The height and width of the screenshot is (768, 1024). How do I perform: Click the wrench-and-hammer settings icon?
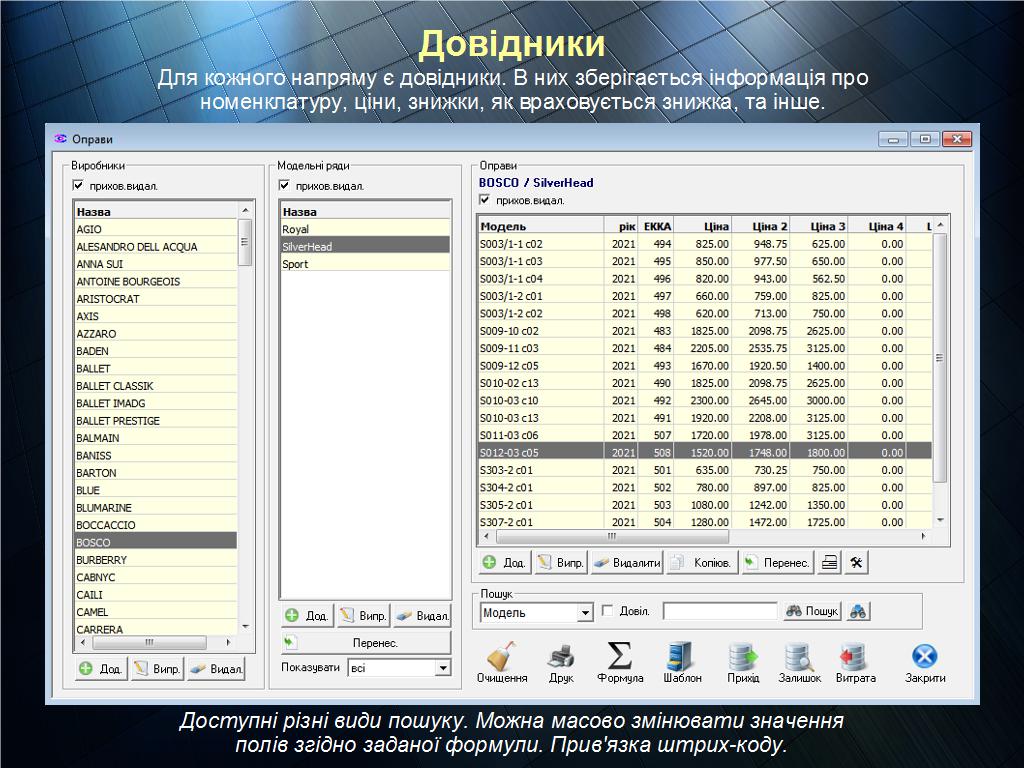pyautogui.click(x=856, y=563)
